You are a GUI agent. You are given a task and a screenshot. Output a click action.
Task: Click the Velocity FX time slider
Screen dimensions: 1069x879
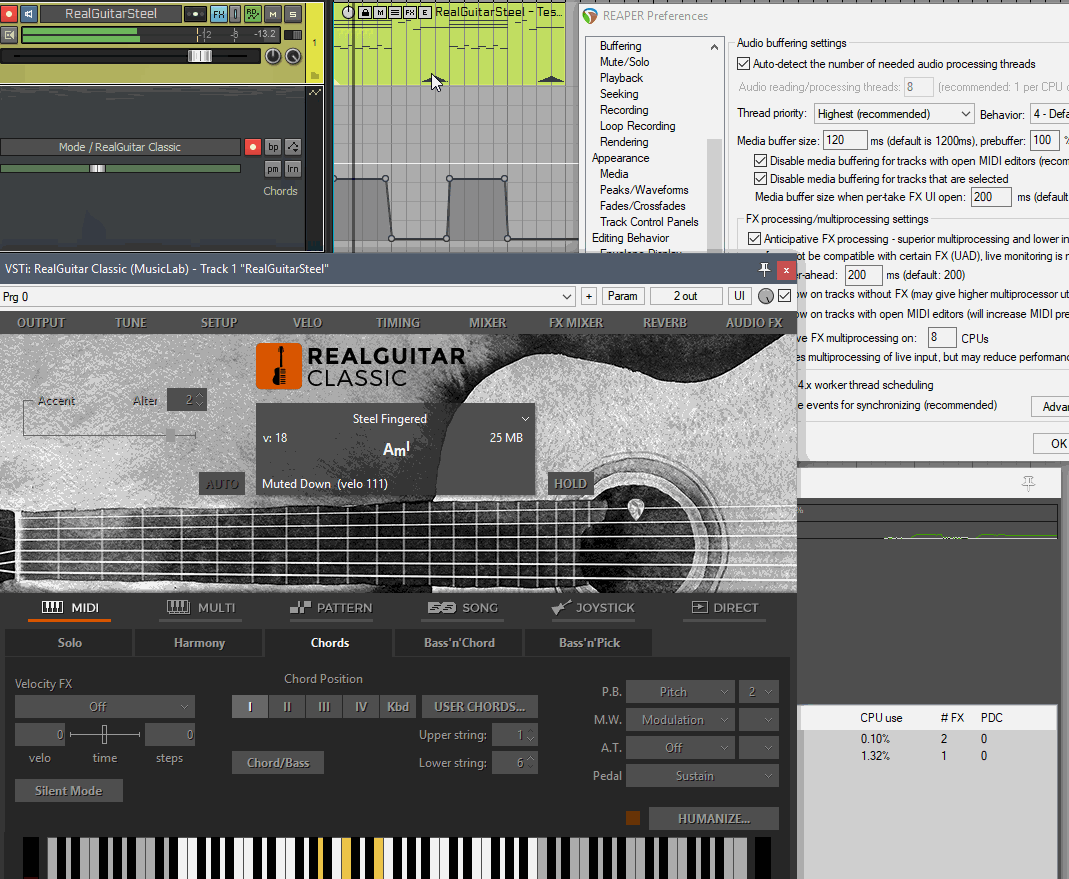104,734
